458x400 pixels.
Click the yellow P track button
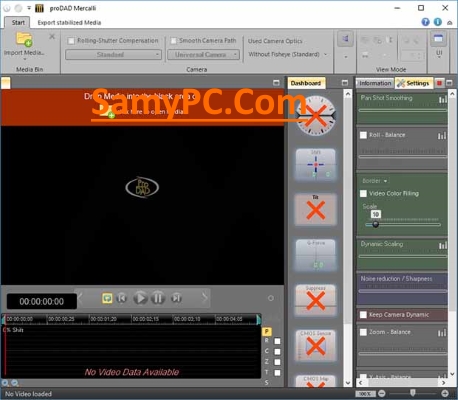267,331
